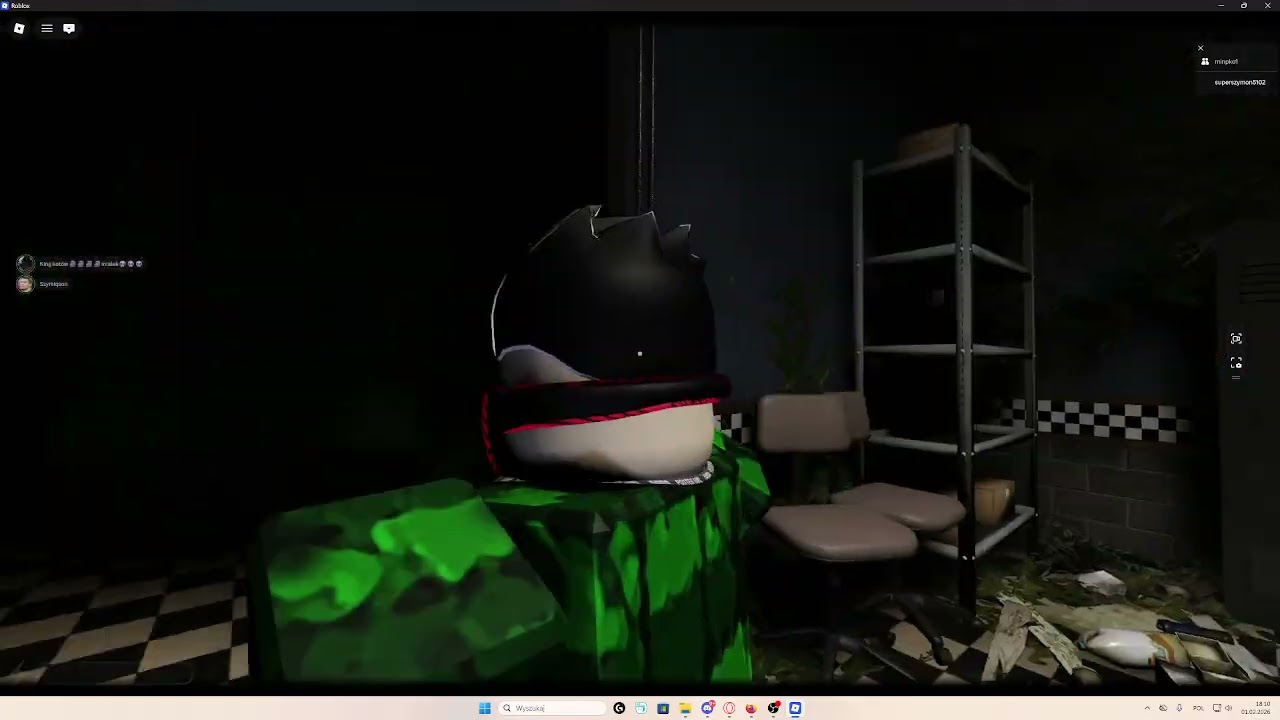Select player superszymon0102 in player list
1280x720 pixels.
pos(1240,82)
